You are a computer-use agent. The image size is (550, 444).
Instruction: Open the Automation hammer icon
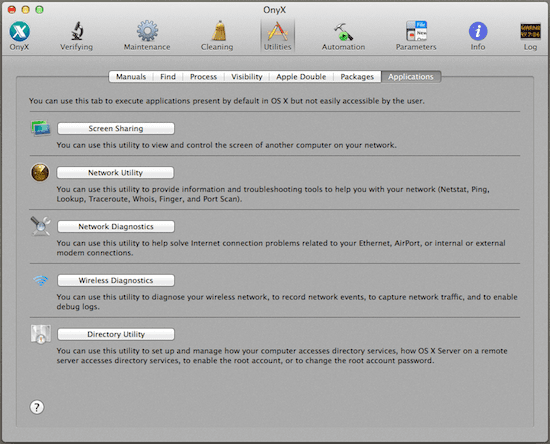tap(343, 32)
